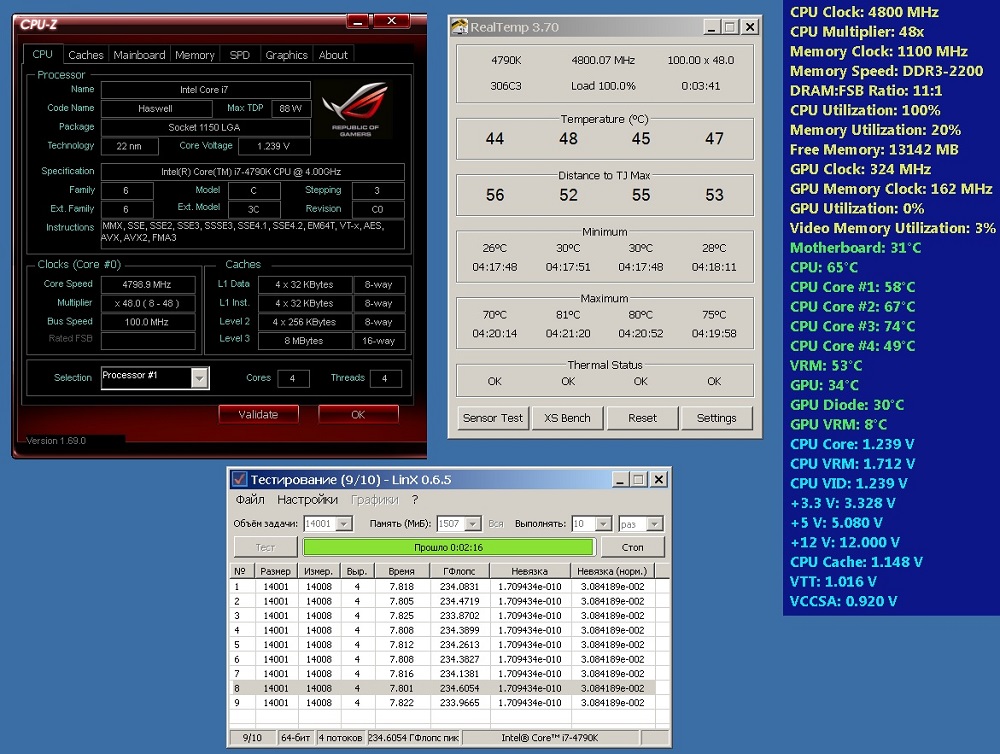Click the Время column header in LinX
1000x754 pixels.
pyautogui.click(x=401, y=571)
